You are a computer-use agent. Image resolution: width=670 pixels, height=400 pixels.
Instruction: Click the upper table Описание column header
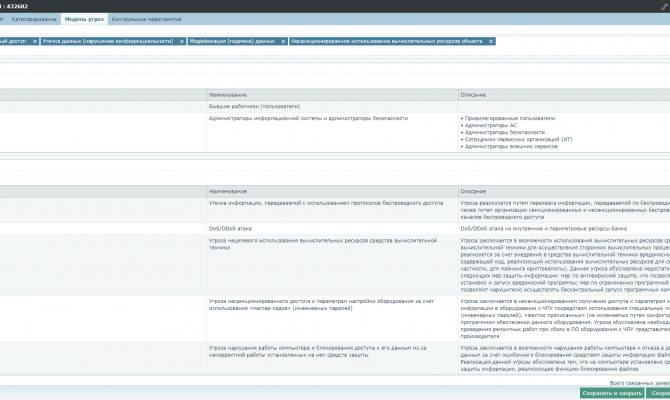pyautogui.click(x=564, y=95)
